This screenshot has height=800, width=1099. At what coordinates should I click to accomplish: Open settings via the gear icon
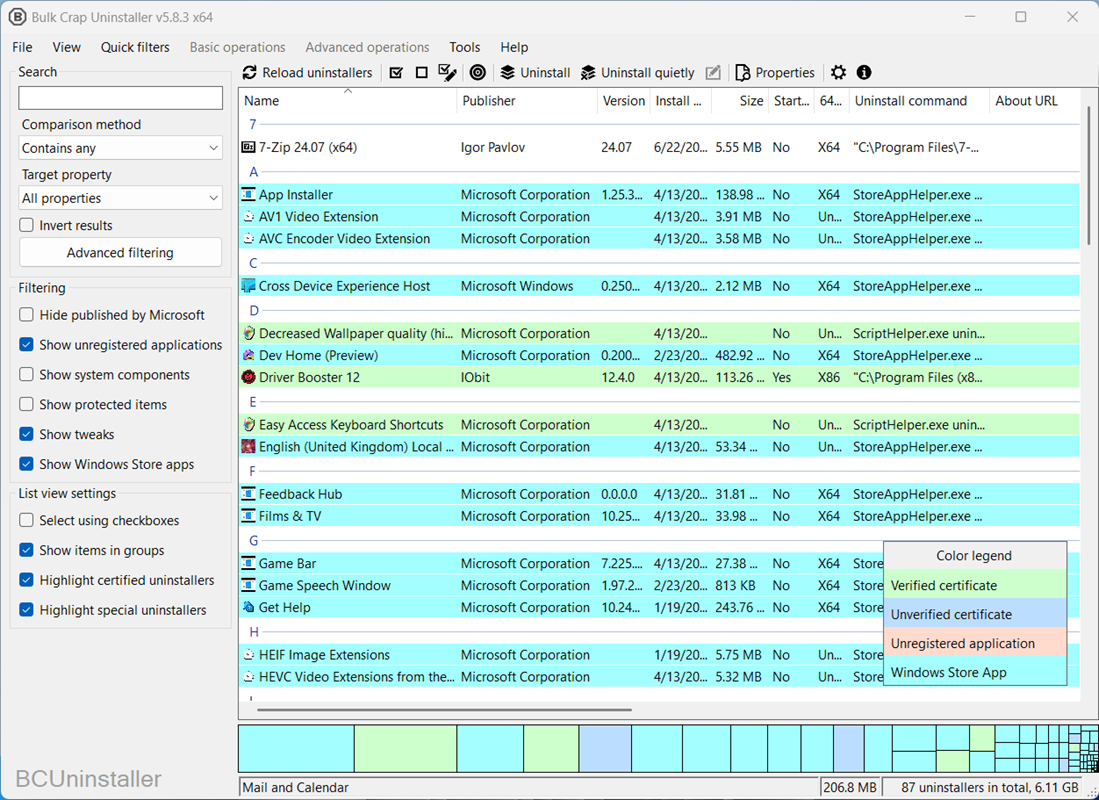click(x=838, y=73)
